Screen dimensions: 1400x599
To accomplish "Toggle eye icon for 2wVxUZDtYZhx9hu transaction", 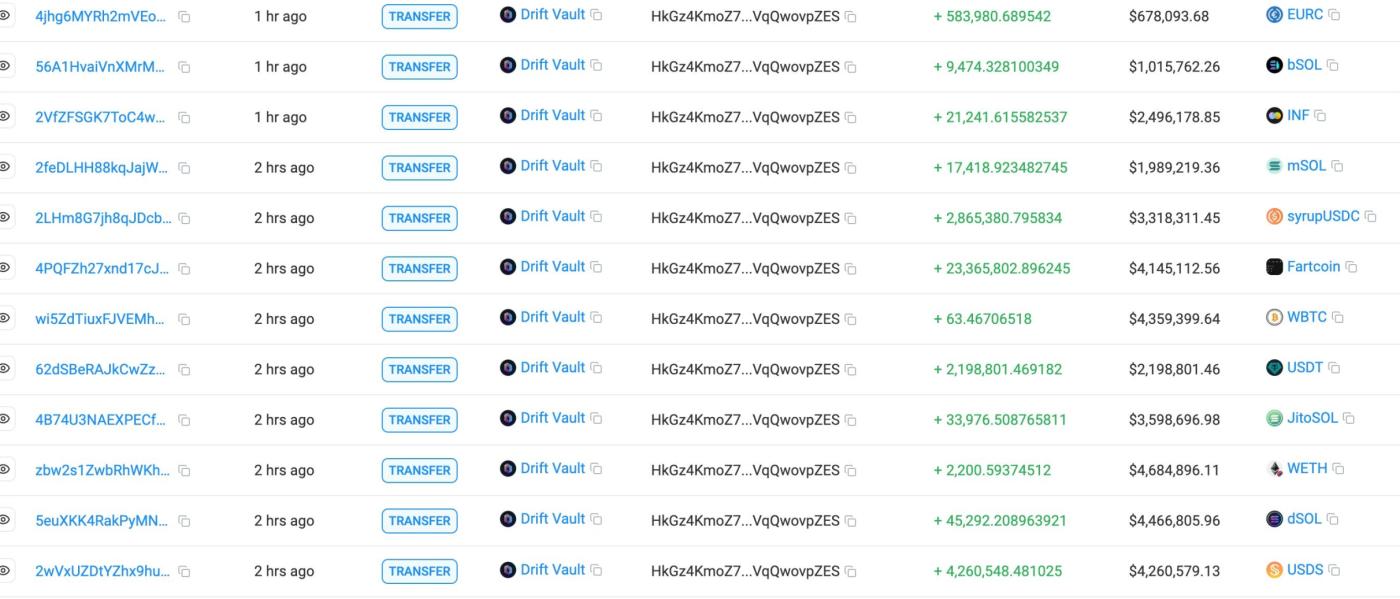I will 5,571.
